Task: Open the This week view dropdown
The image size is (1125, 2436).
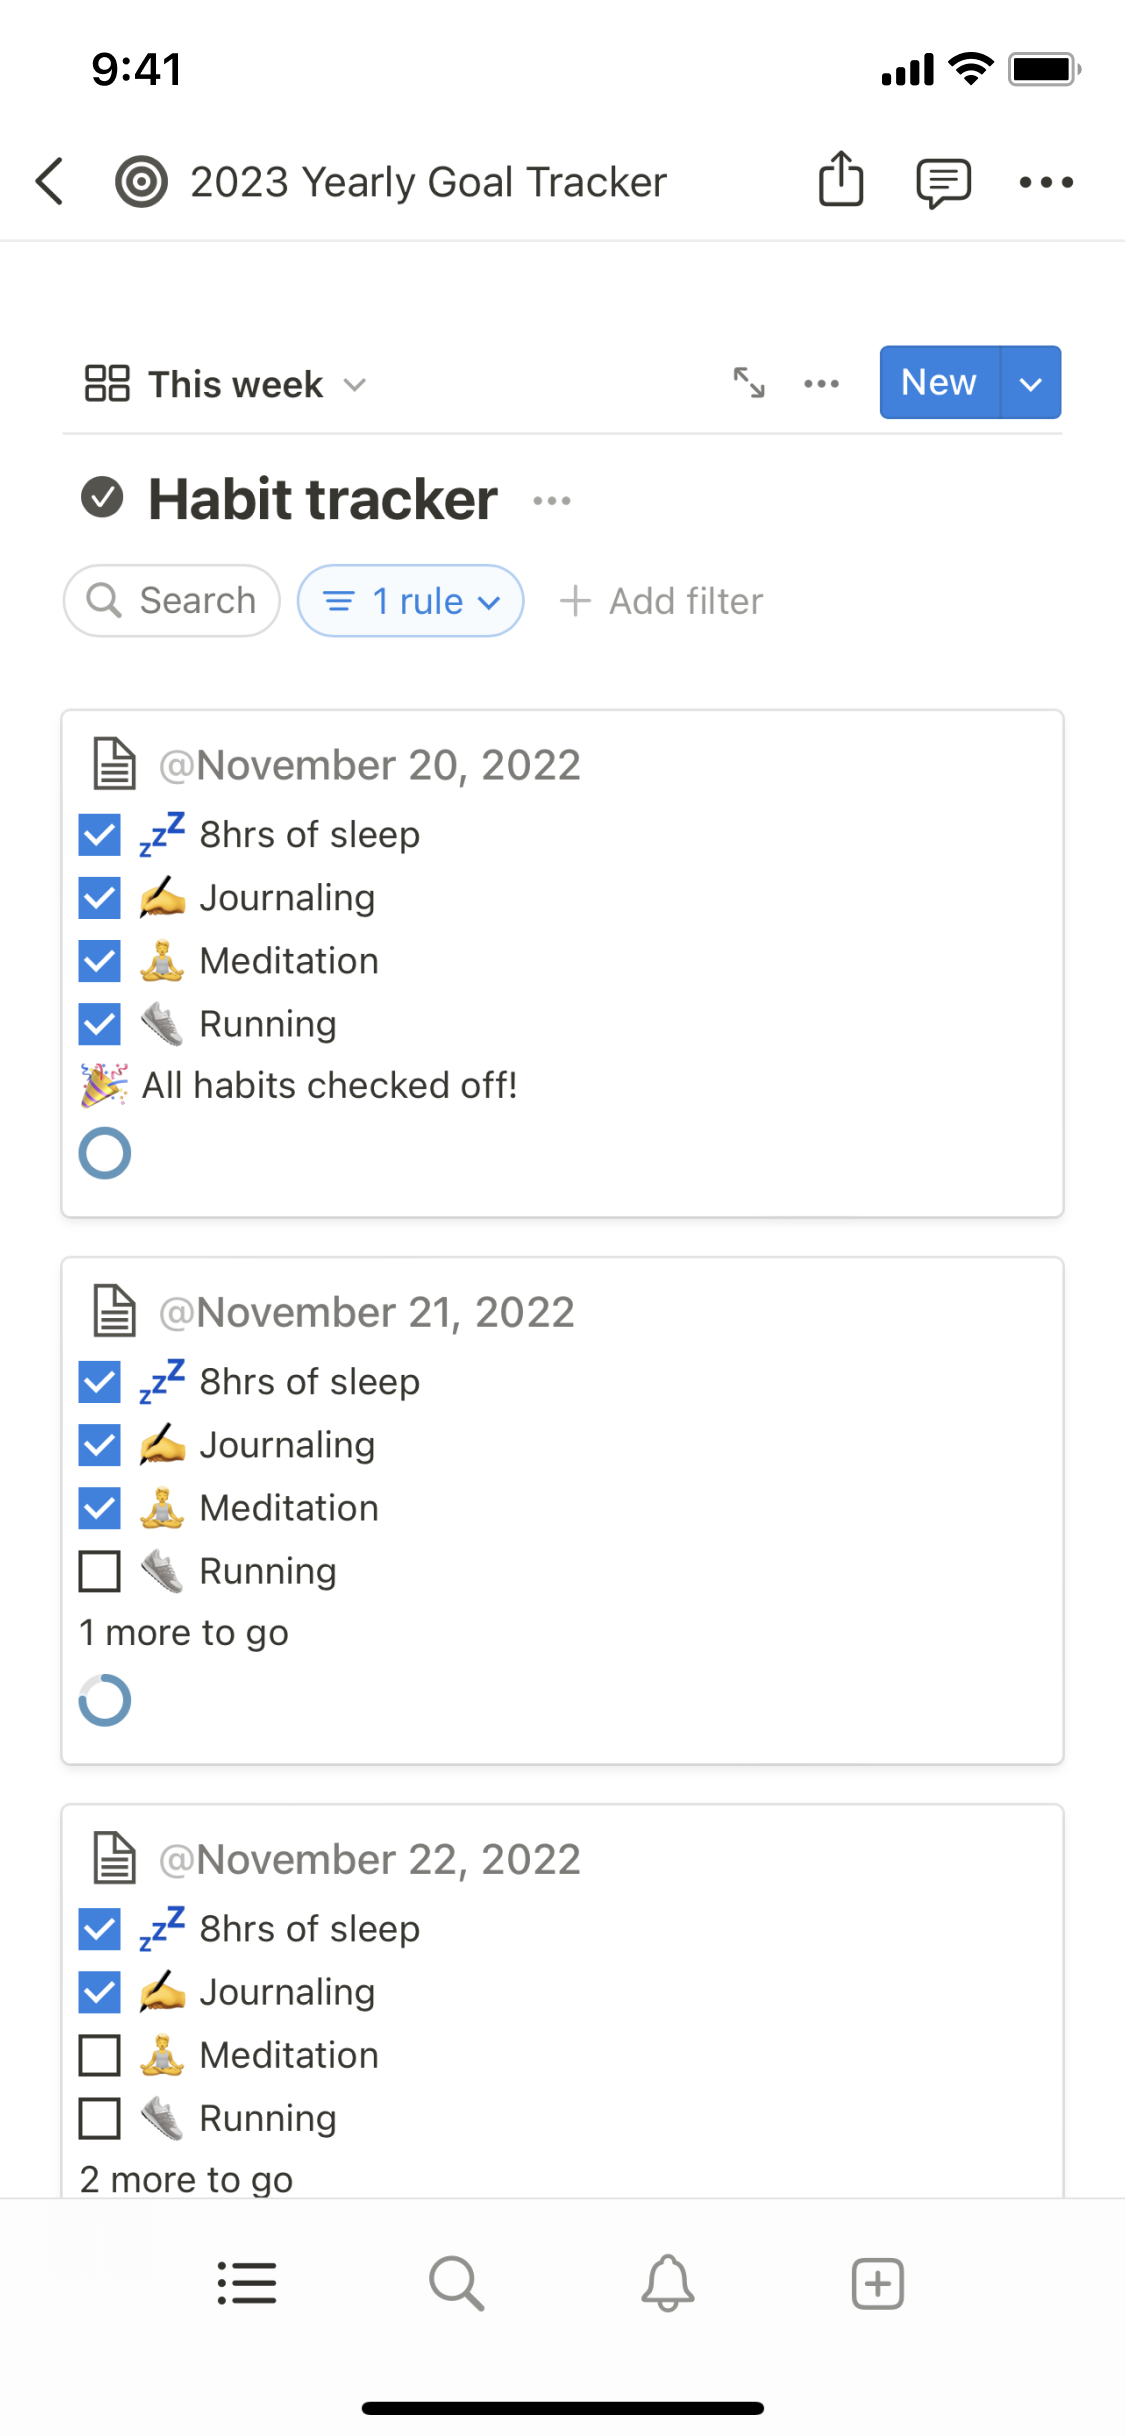Action: (228, 384)
